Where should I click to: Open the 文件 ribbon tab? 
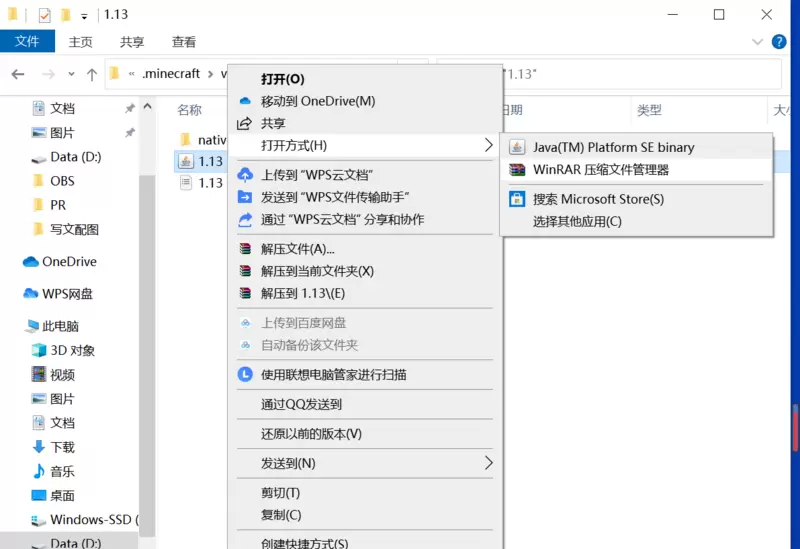pos(27,41)
